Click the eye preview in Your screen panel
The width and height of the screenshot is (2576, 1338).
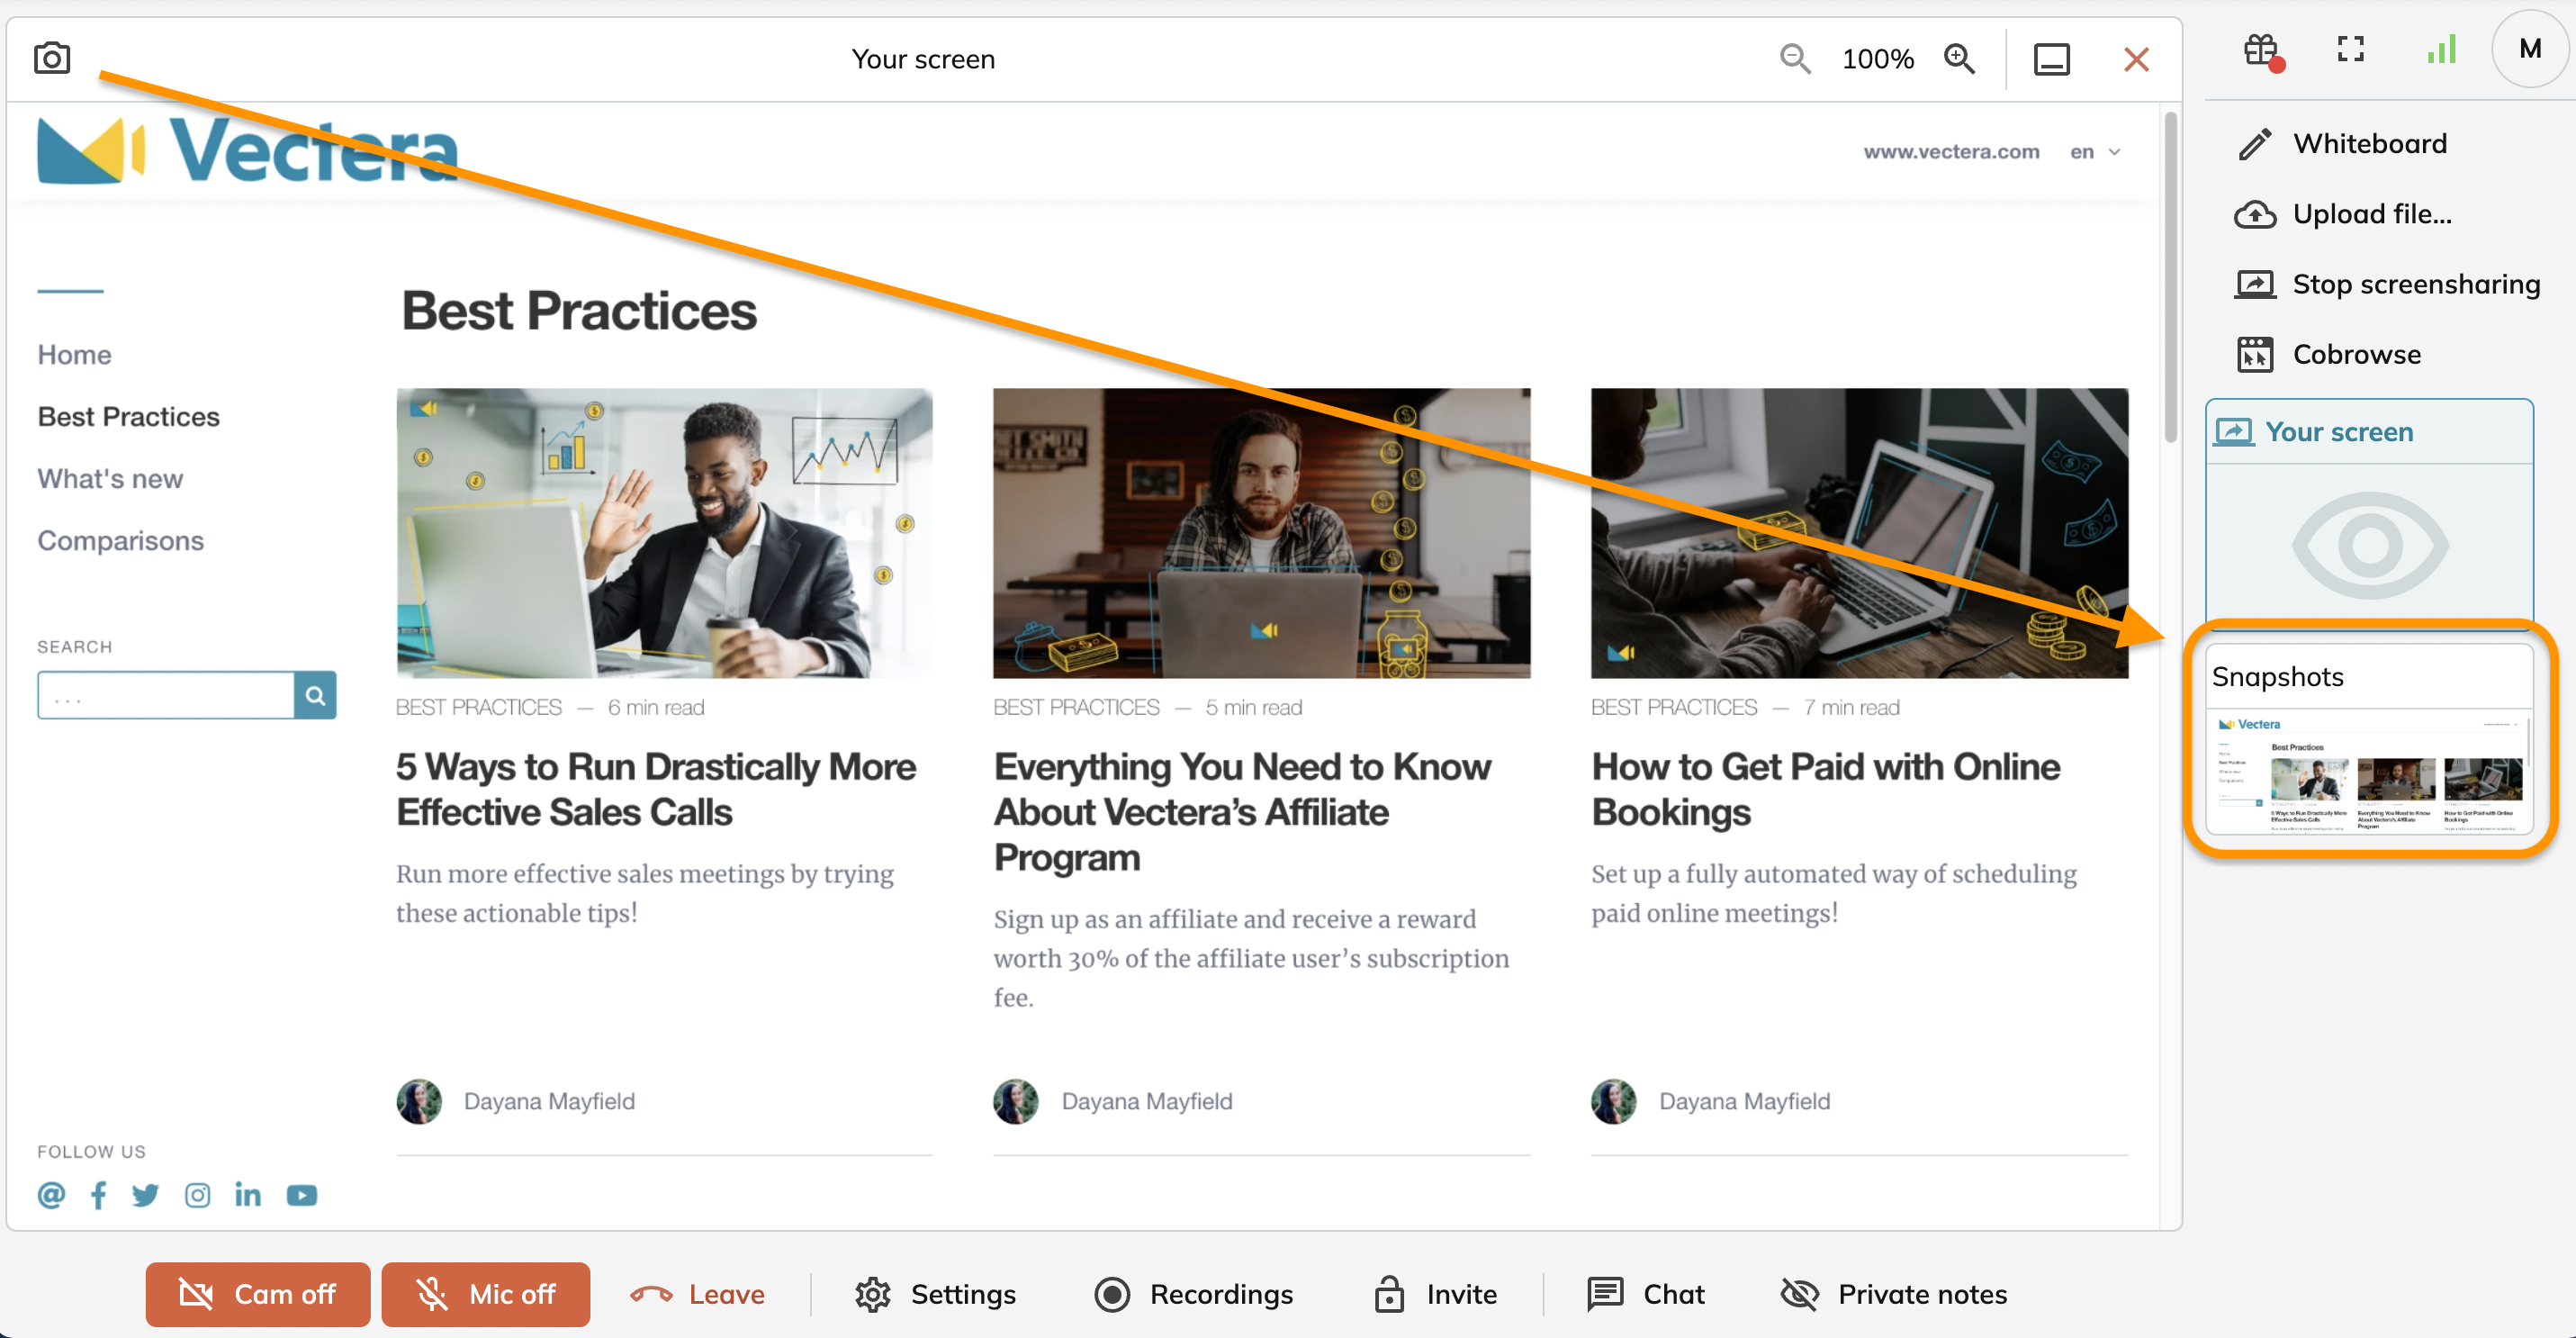[2369, 545]
